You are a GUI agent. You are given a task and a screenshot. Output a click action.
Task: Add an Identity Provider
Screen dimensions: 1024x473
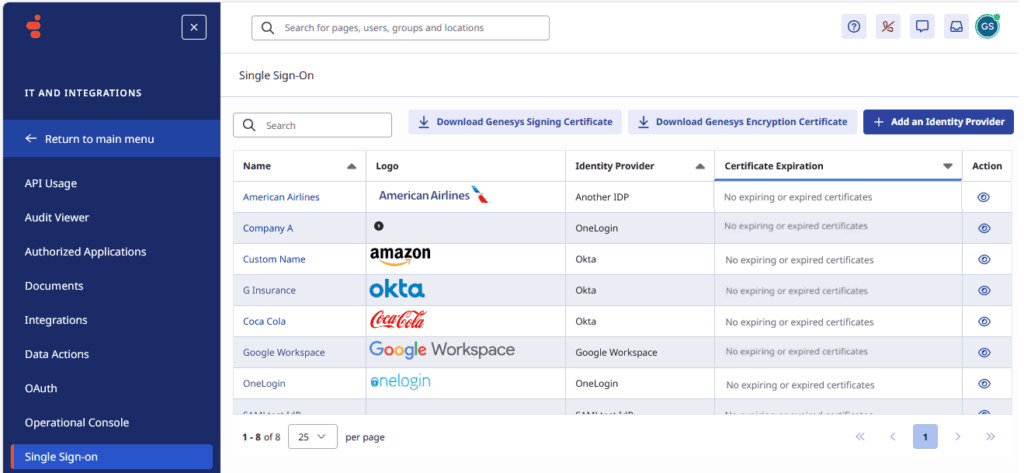(x=938, y=122)
